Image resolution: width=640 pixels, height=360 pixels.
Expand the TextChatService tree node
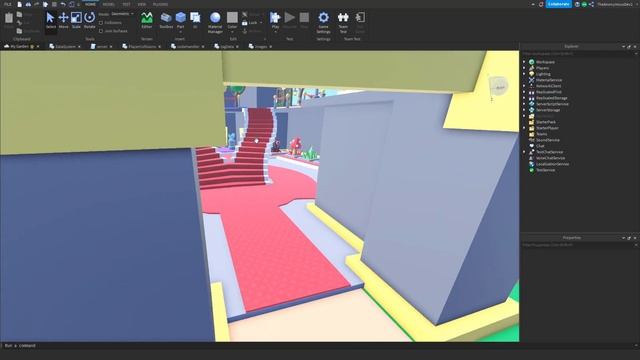[x=524, y=152]
